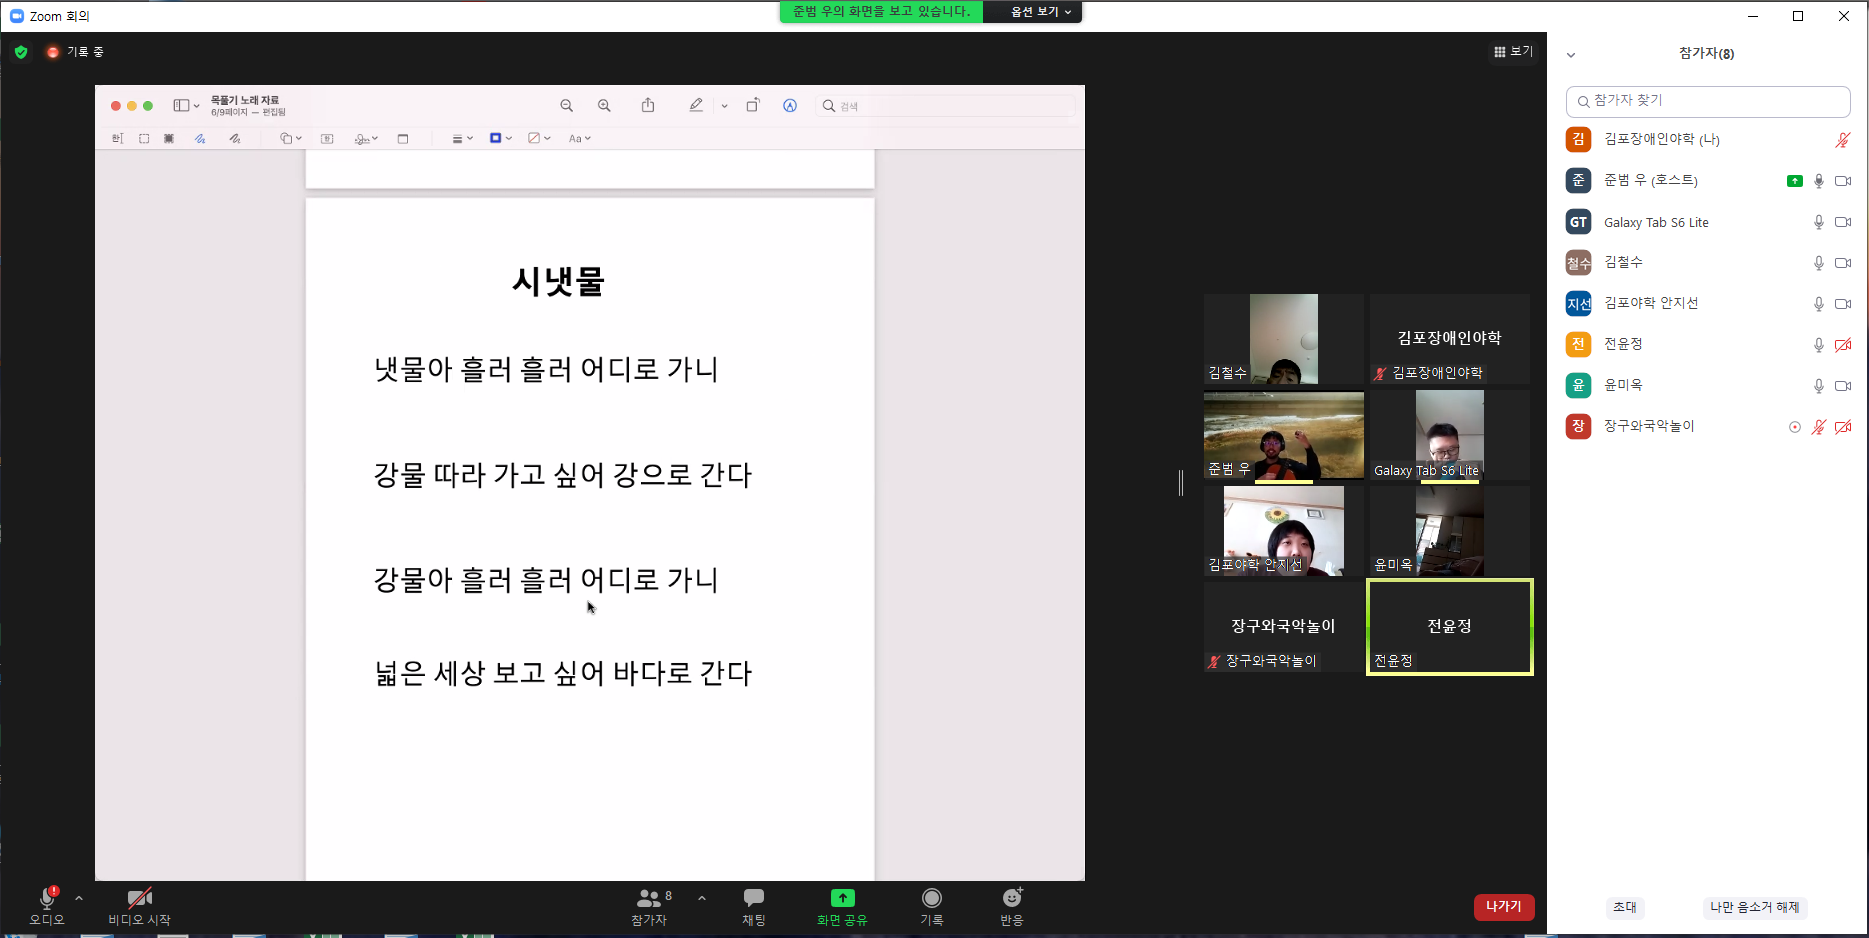This screenshot has height=938, width=1869.
Task: Open the 참가자 participants panel button
Action: (x=649, y=906)
